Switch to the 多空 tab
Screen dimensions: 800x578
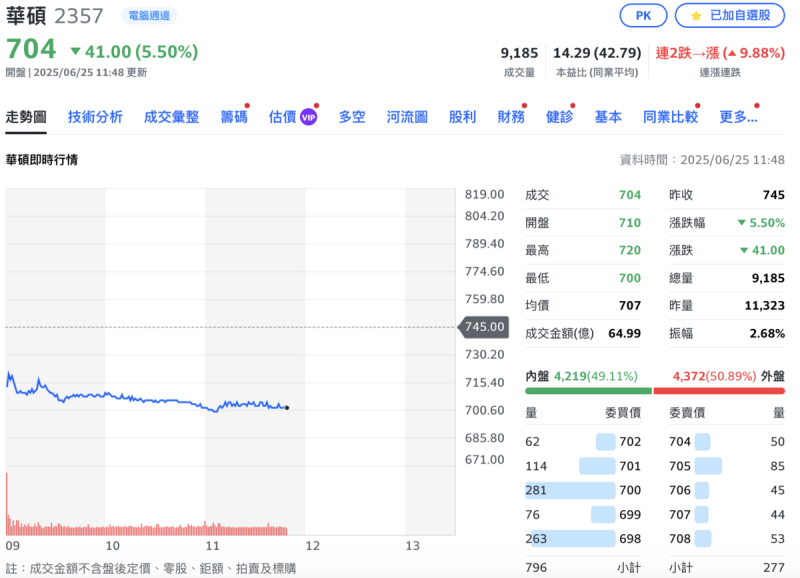tap(352, 117)
